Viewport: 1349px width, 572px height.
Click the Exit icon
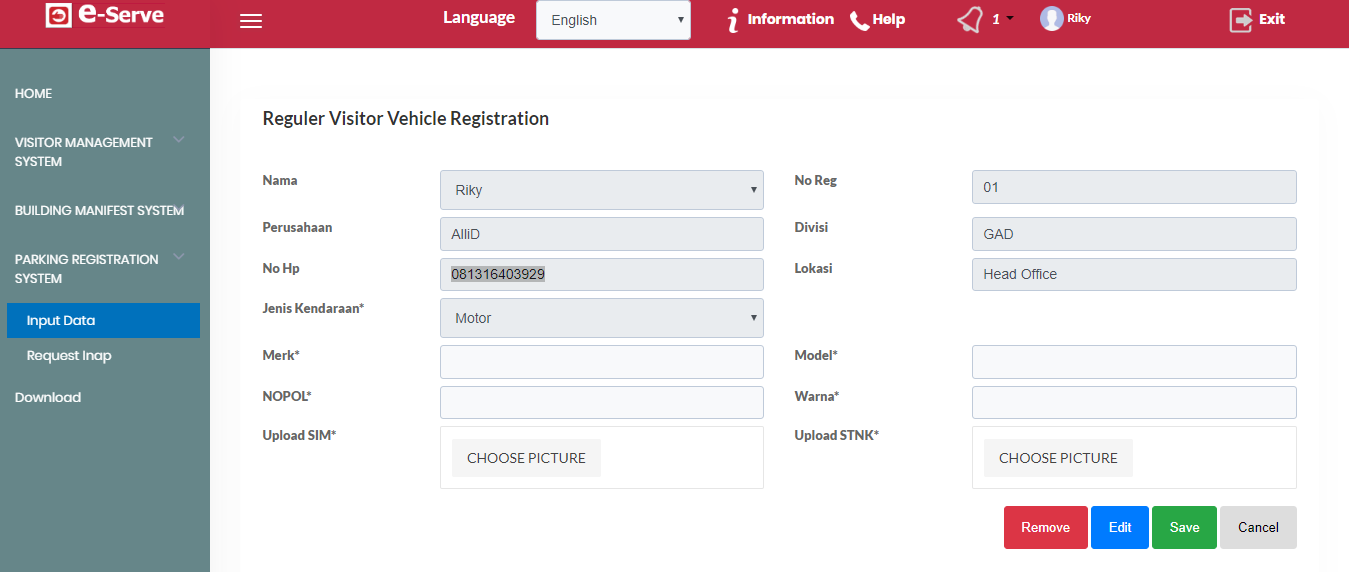1241,20
